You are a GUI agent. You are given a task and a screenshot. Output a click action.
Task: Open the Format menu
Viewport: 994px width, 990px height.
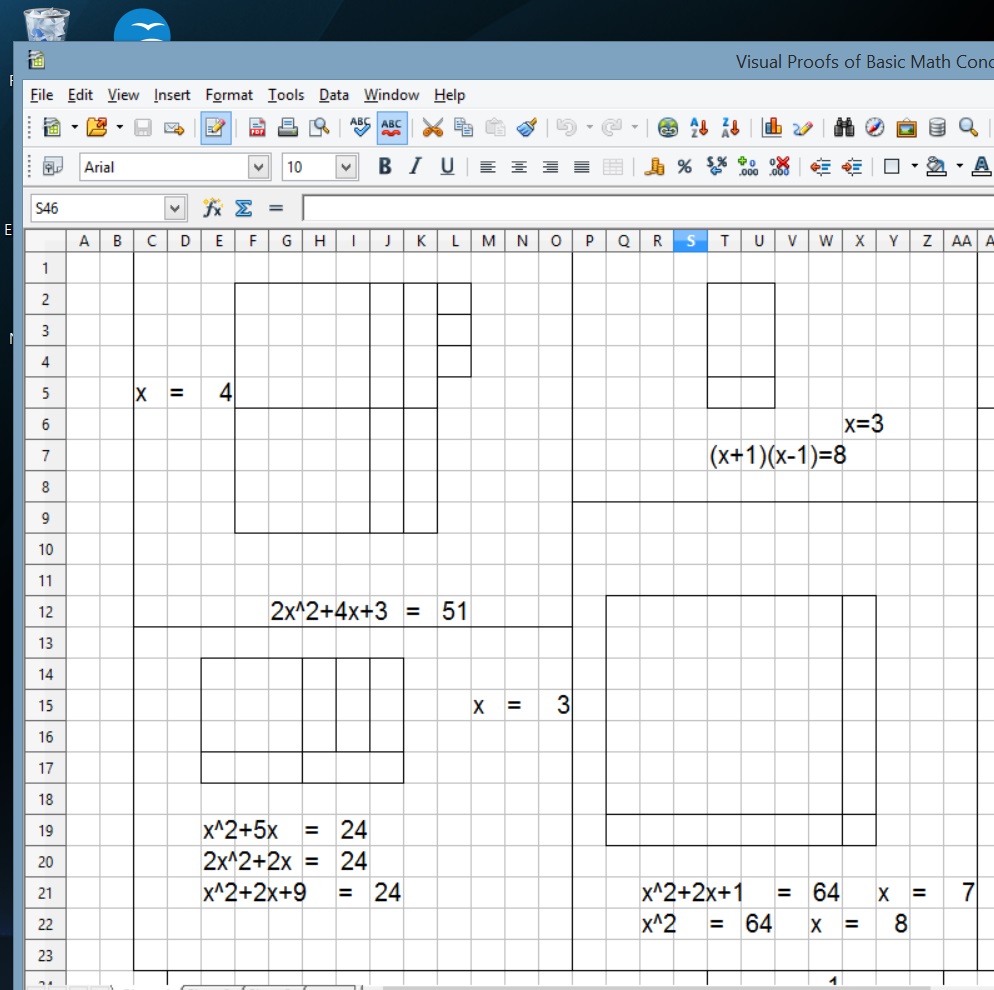pos(229,95)
